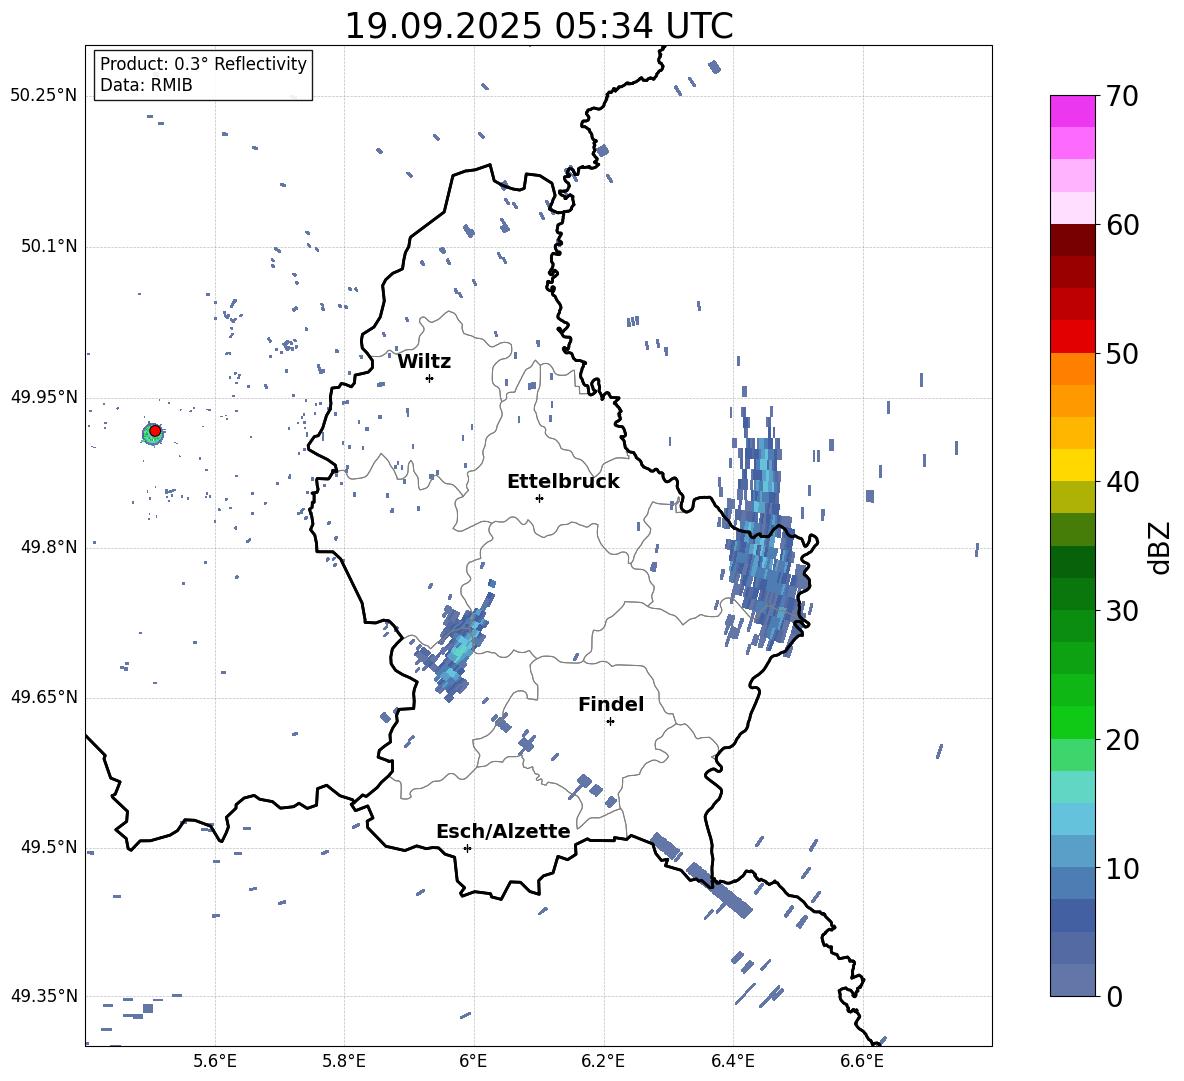Click the colorbar label 30
This screenshot has width=1184, height=1081.
(1122, 611)
